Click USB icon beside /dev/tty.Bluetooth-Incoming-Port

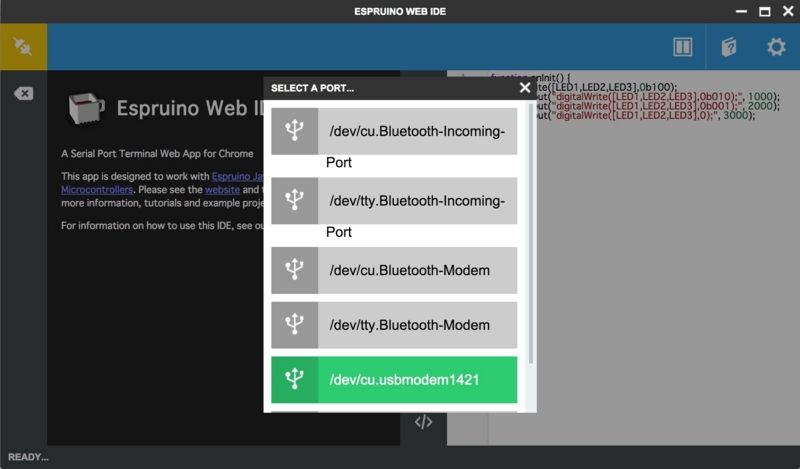pyautogui.click(x=294, y=201)
